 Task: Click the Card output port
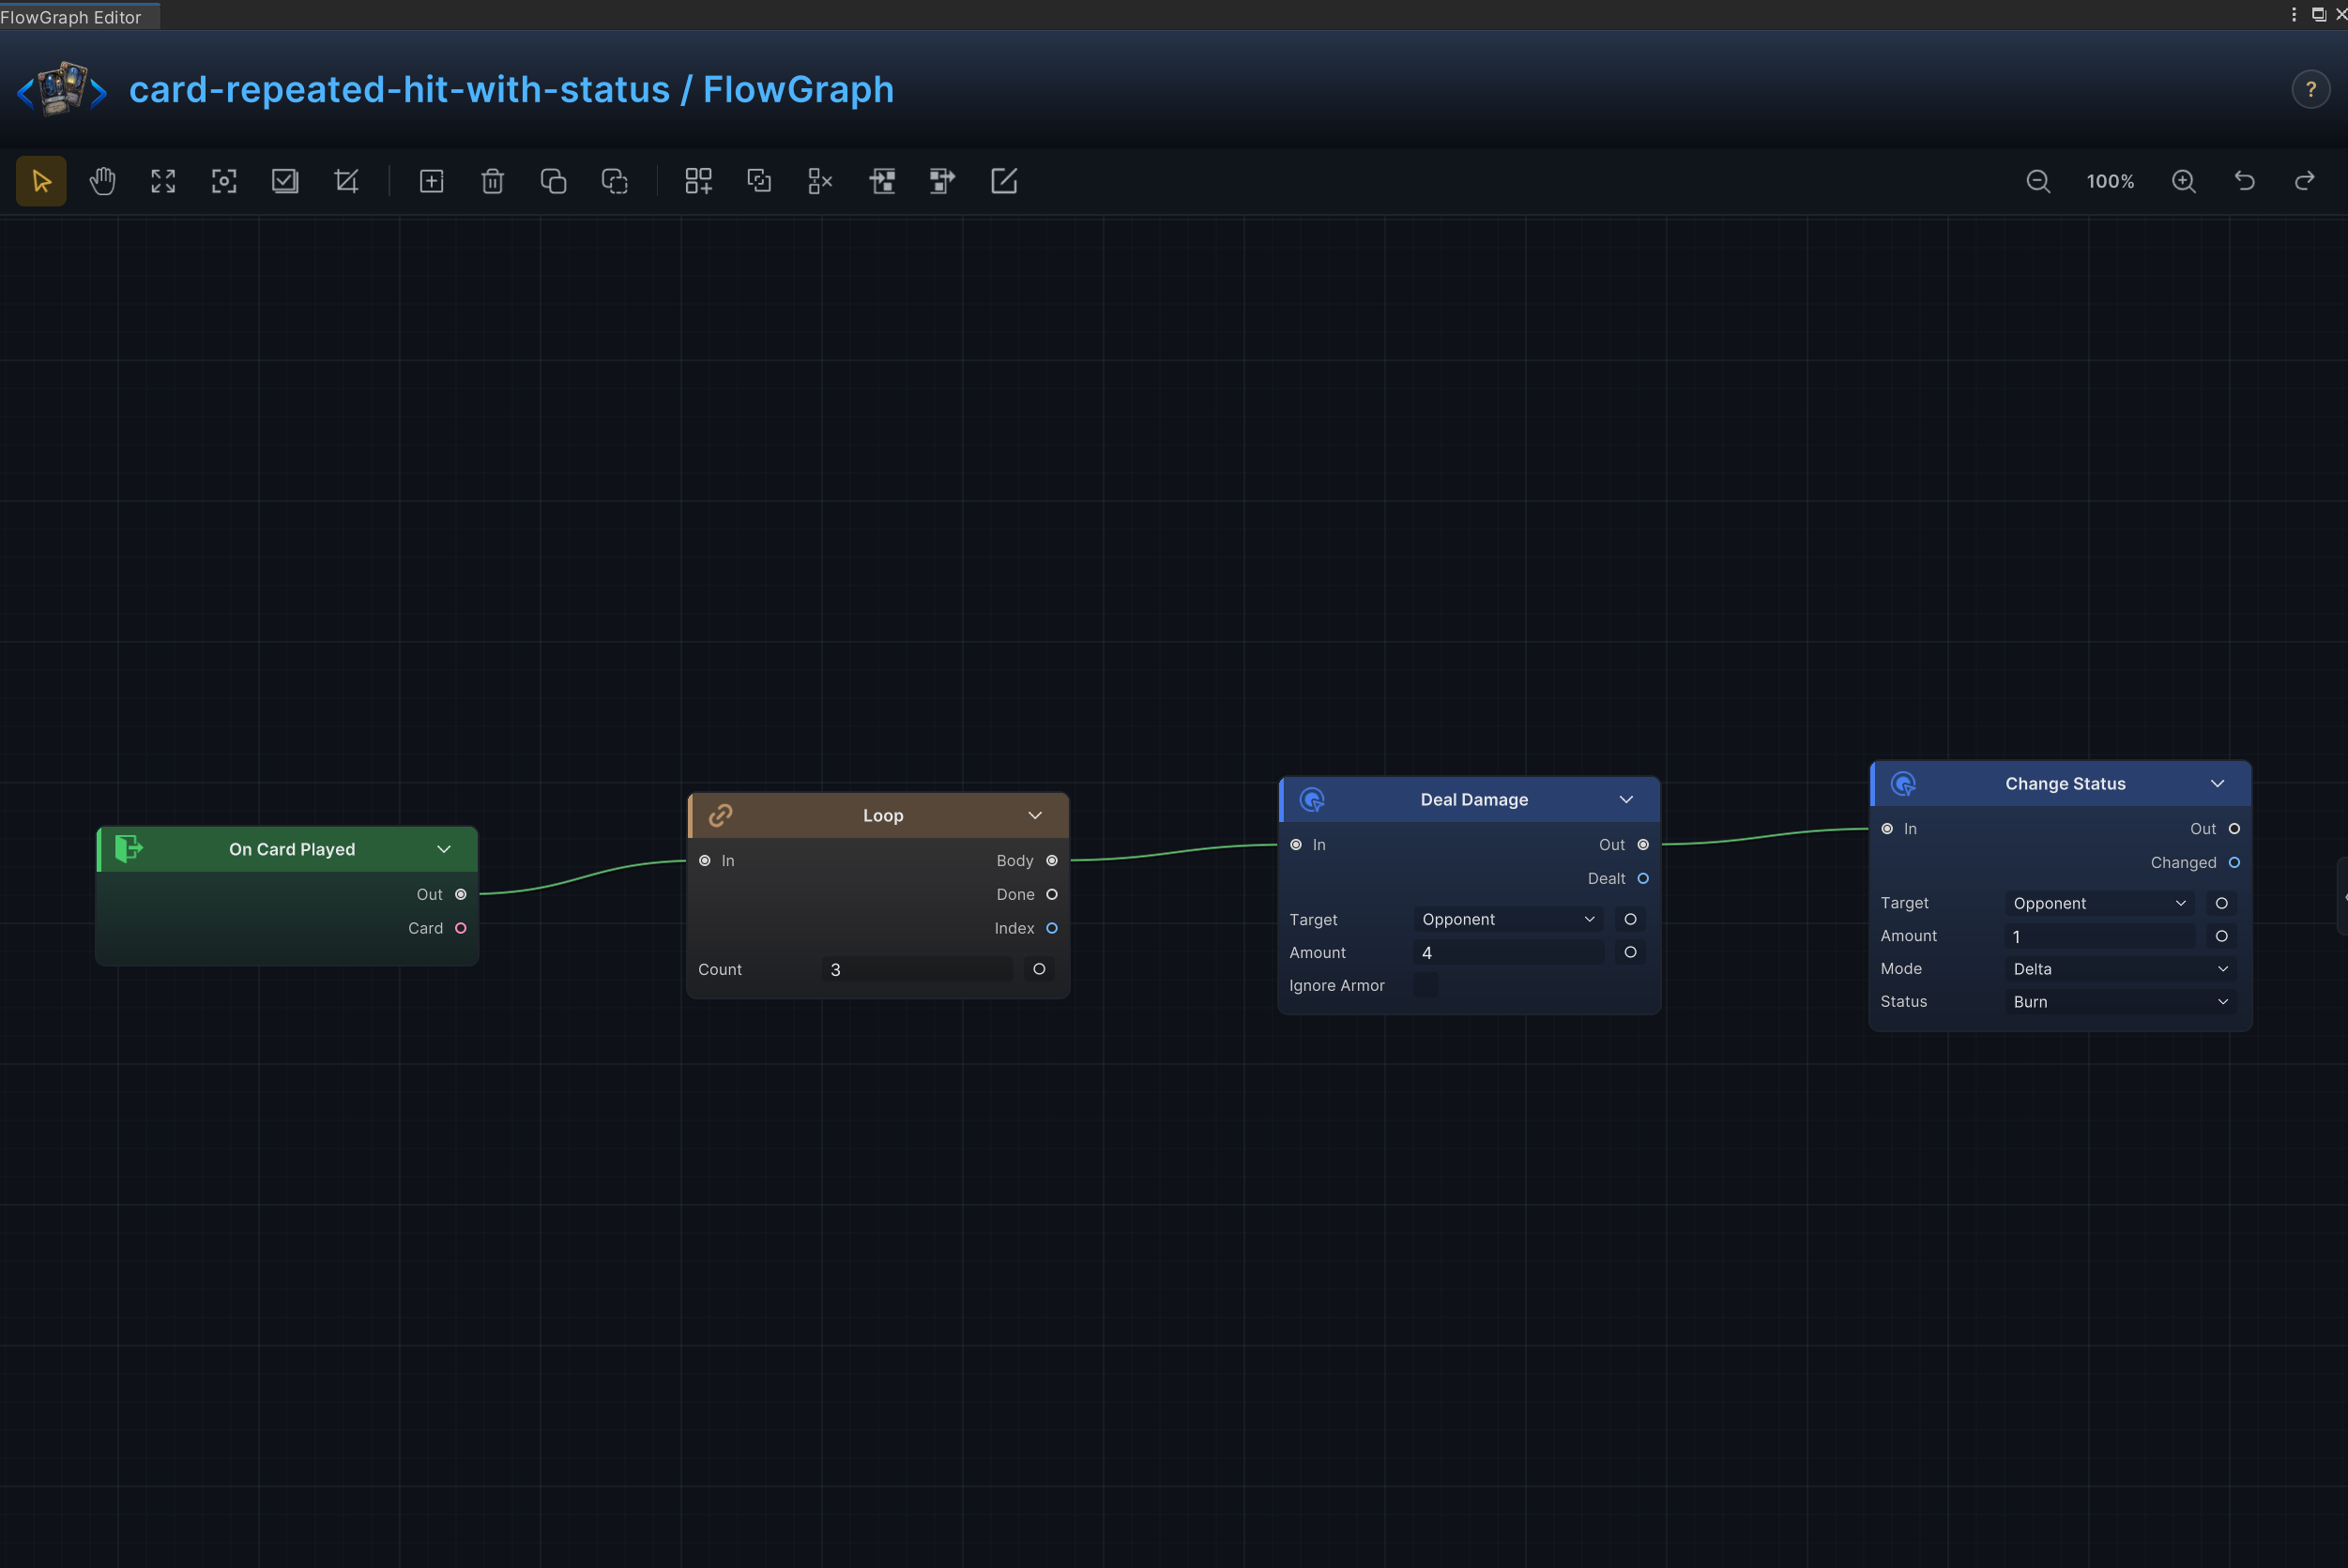tap(461, 928)
